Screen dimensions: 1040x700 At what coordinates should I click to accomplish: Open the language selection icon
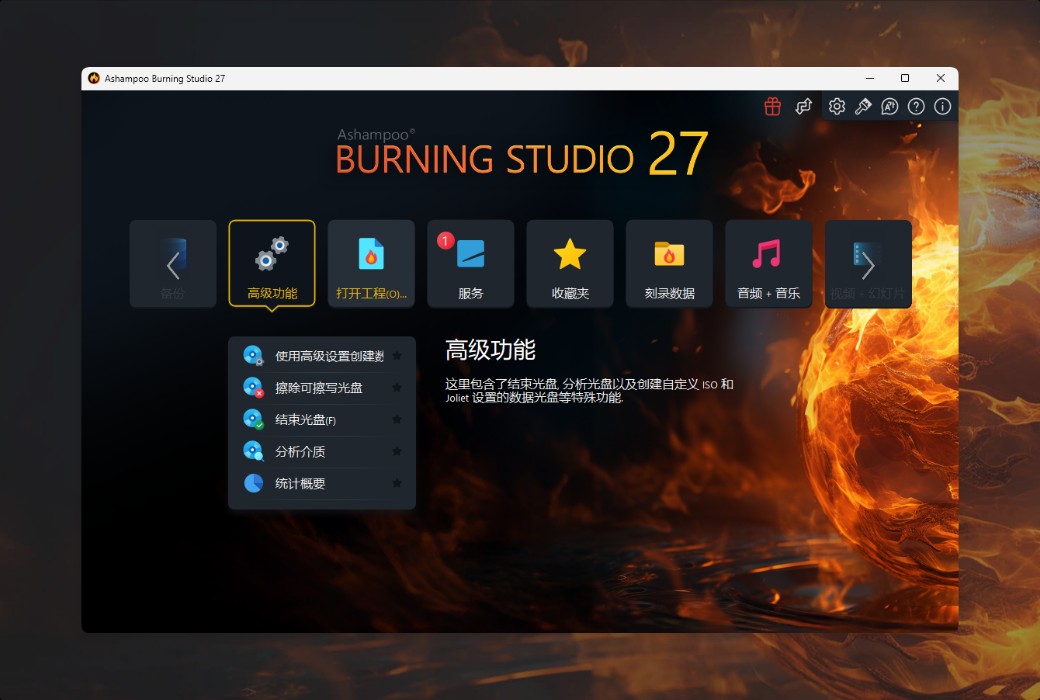click(889, 106)
